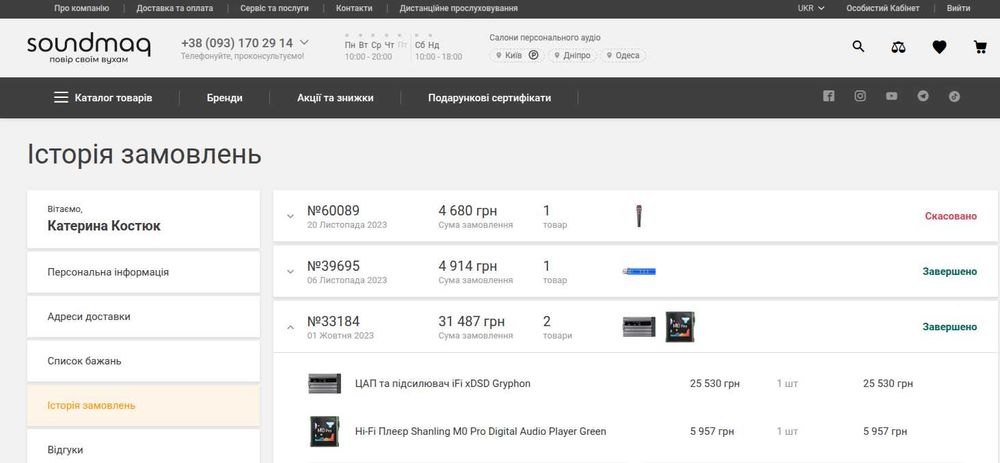1000x463 pixels.
Task: Visit the Facebook social page icon
Action: [828, 96]
